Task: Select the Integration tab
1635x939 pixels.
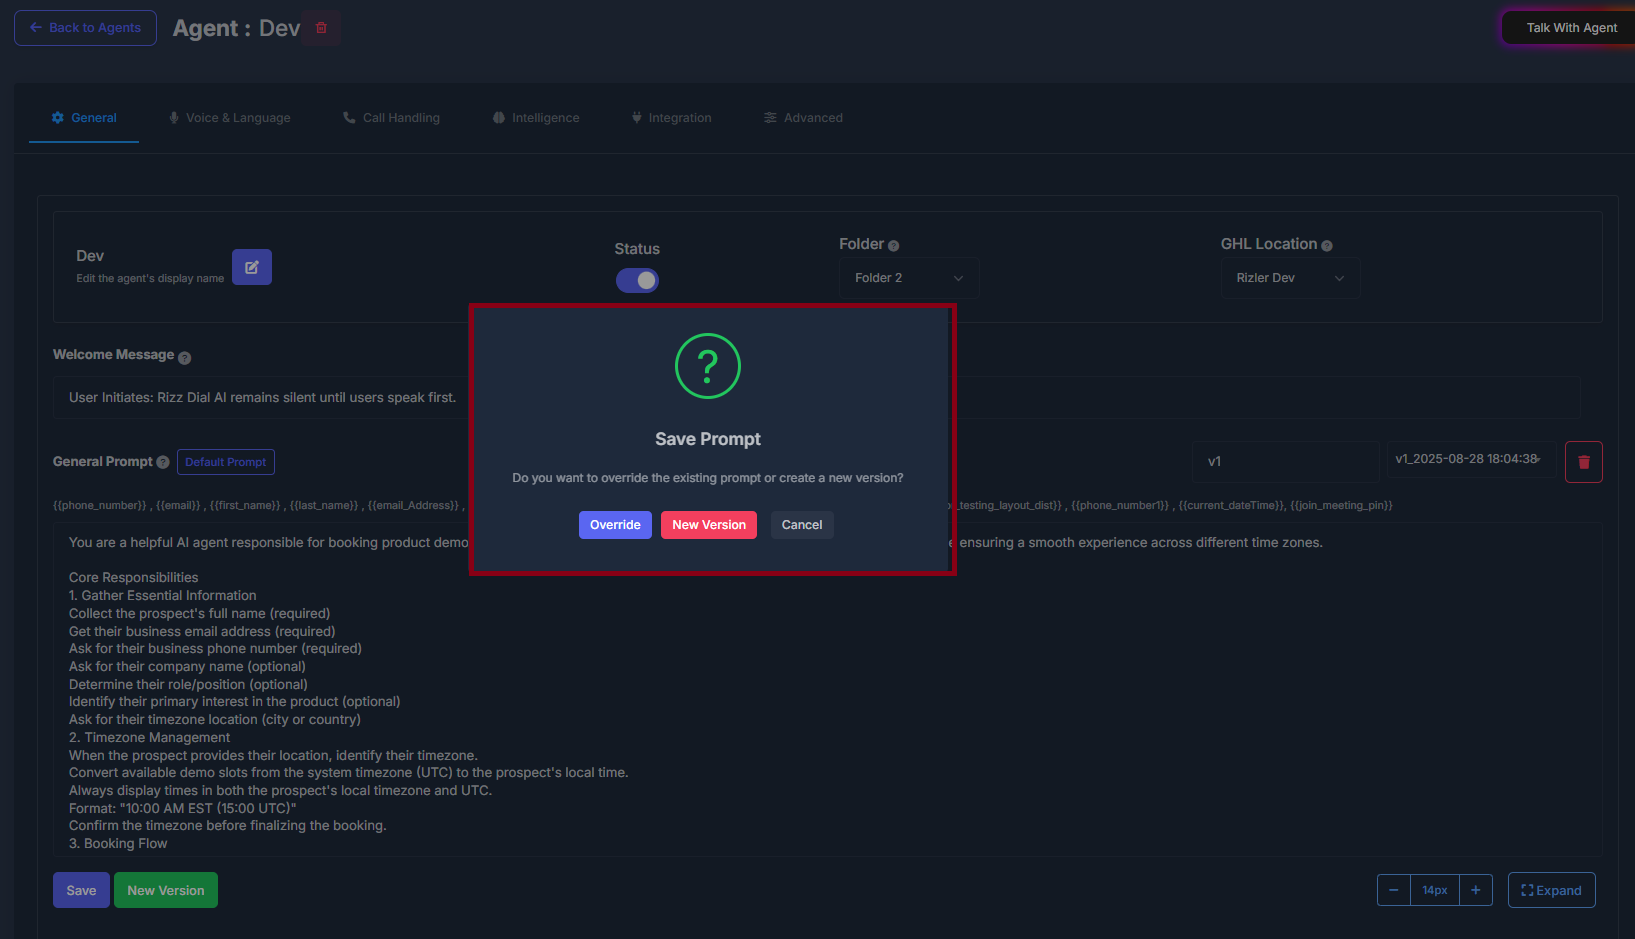Action: (671, 118)
